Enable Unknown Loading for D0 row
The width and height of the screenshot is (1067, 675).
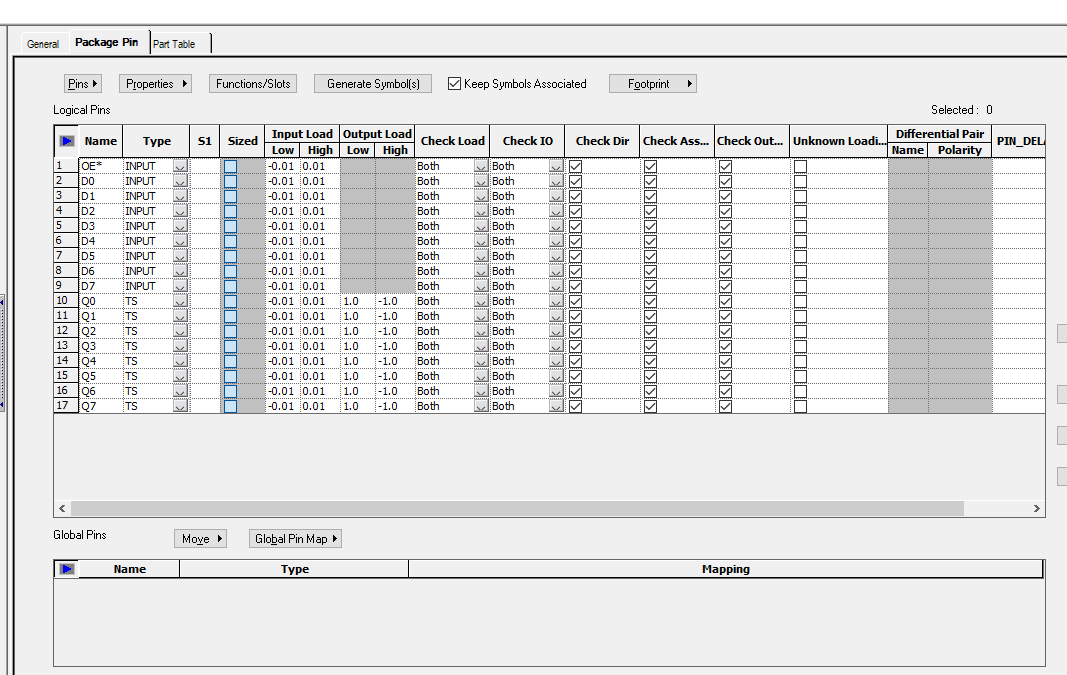[800, 181]
